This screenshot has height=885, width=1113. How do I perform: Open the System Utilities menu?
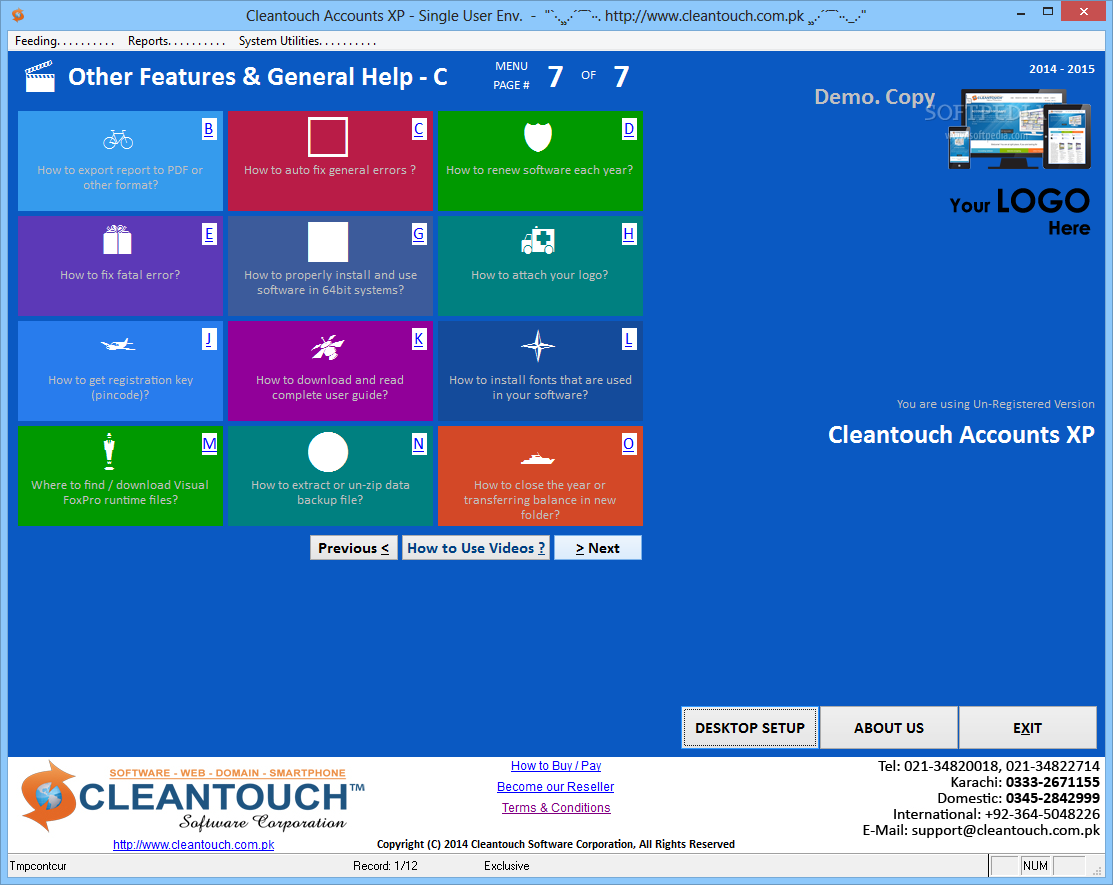[x=307, y=41]
